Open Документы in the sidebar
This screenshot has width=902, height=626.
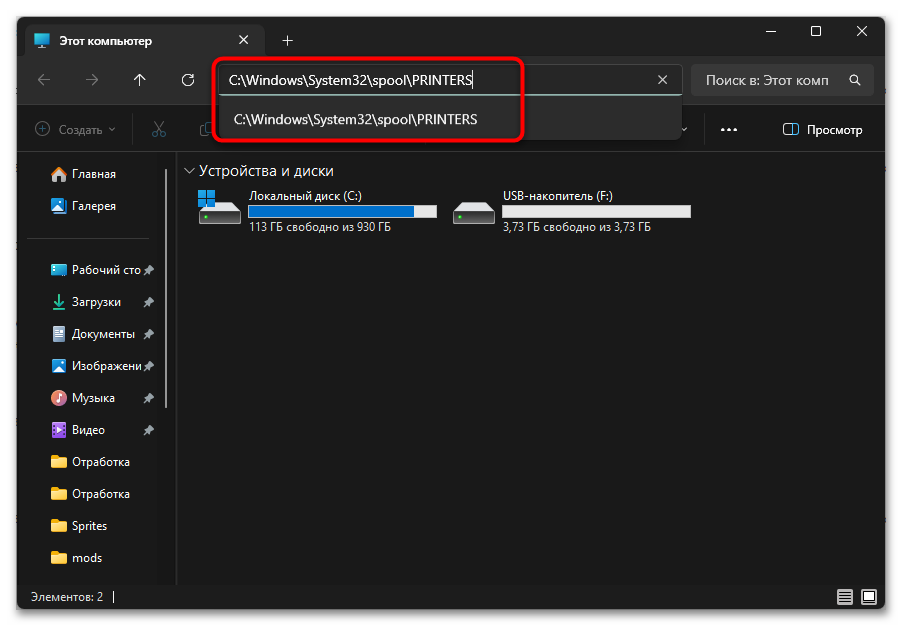coord(95,334)
